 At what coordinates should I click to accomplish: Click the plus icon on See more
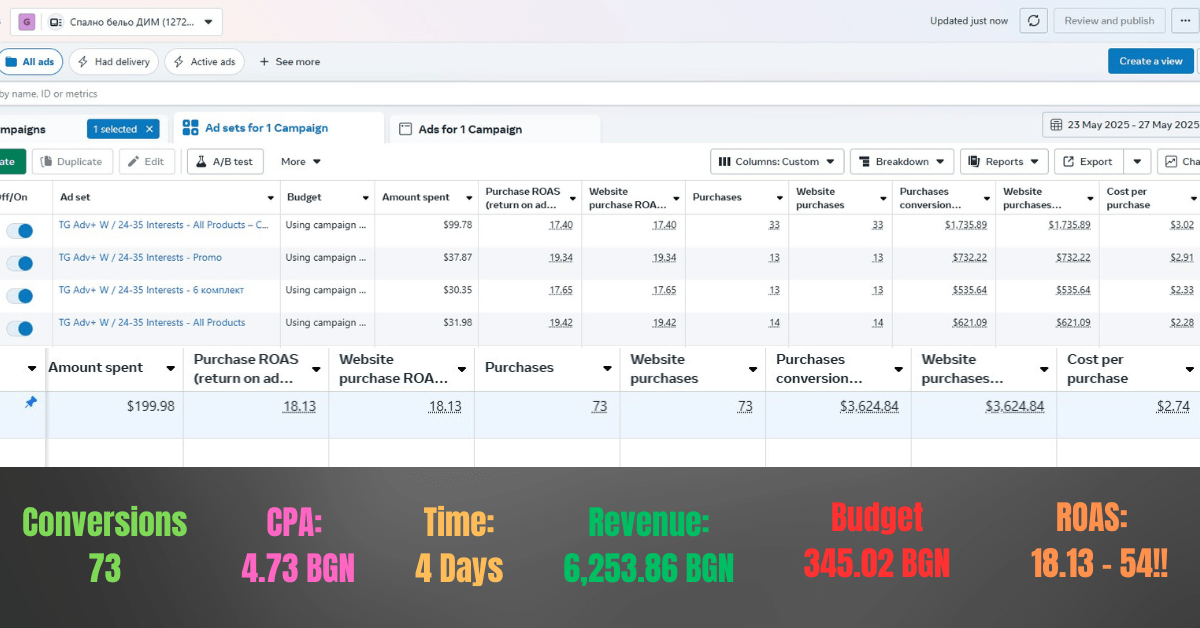coord(264,62)
